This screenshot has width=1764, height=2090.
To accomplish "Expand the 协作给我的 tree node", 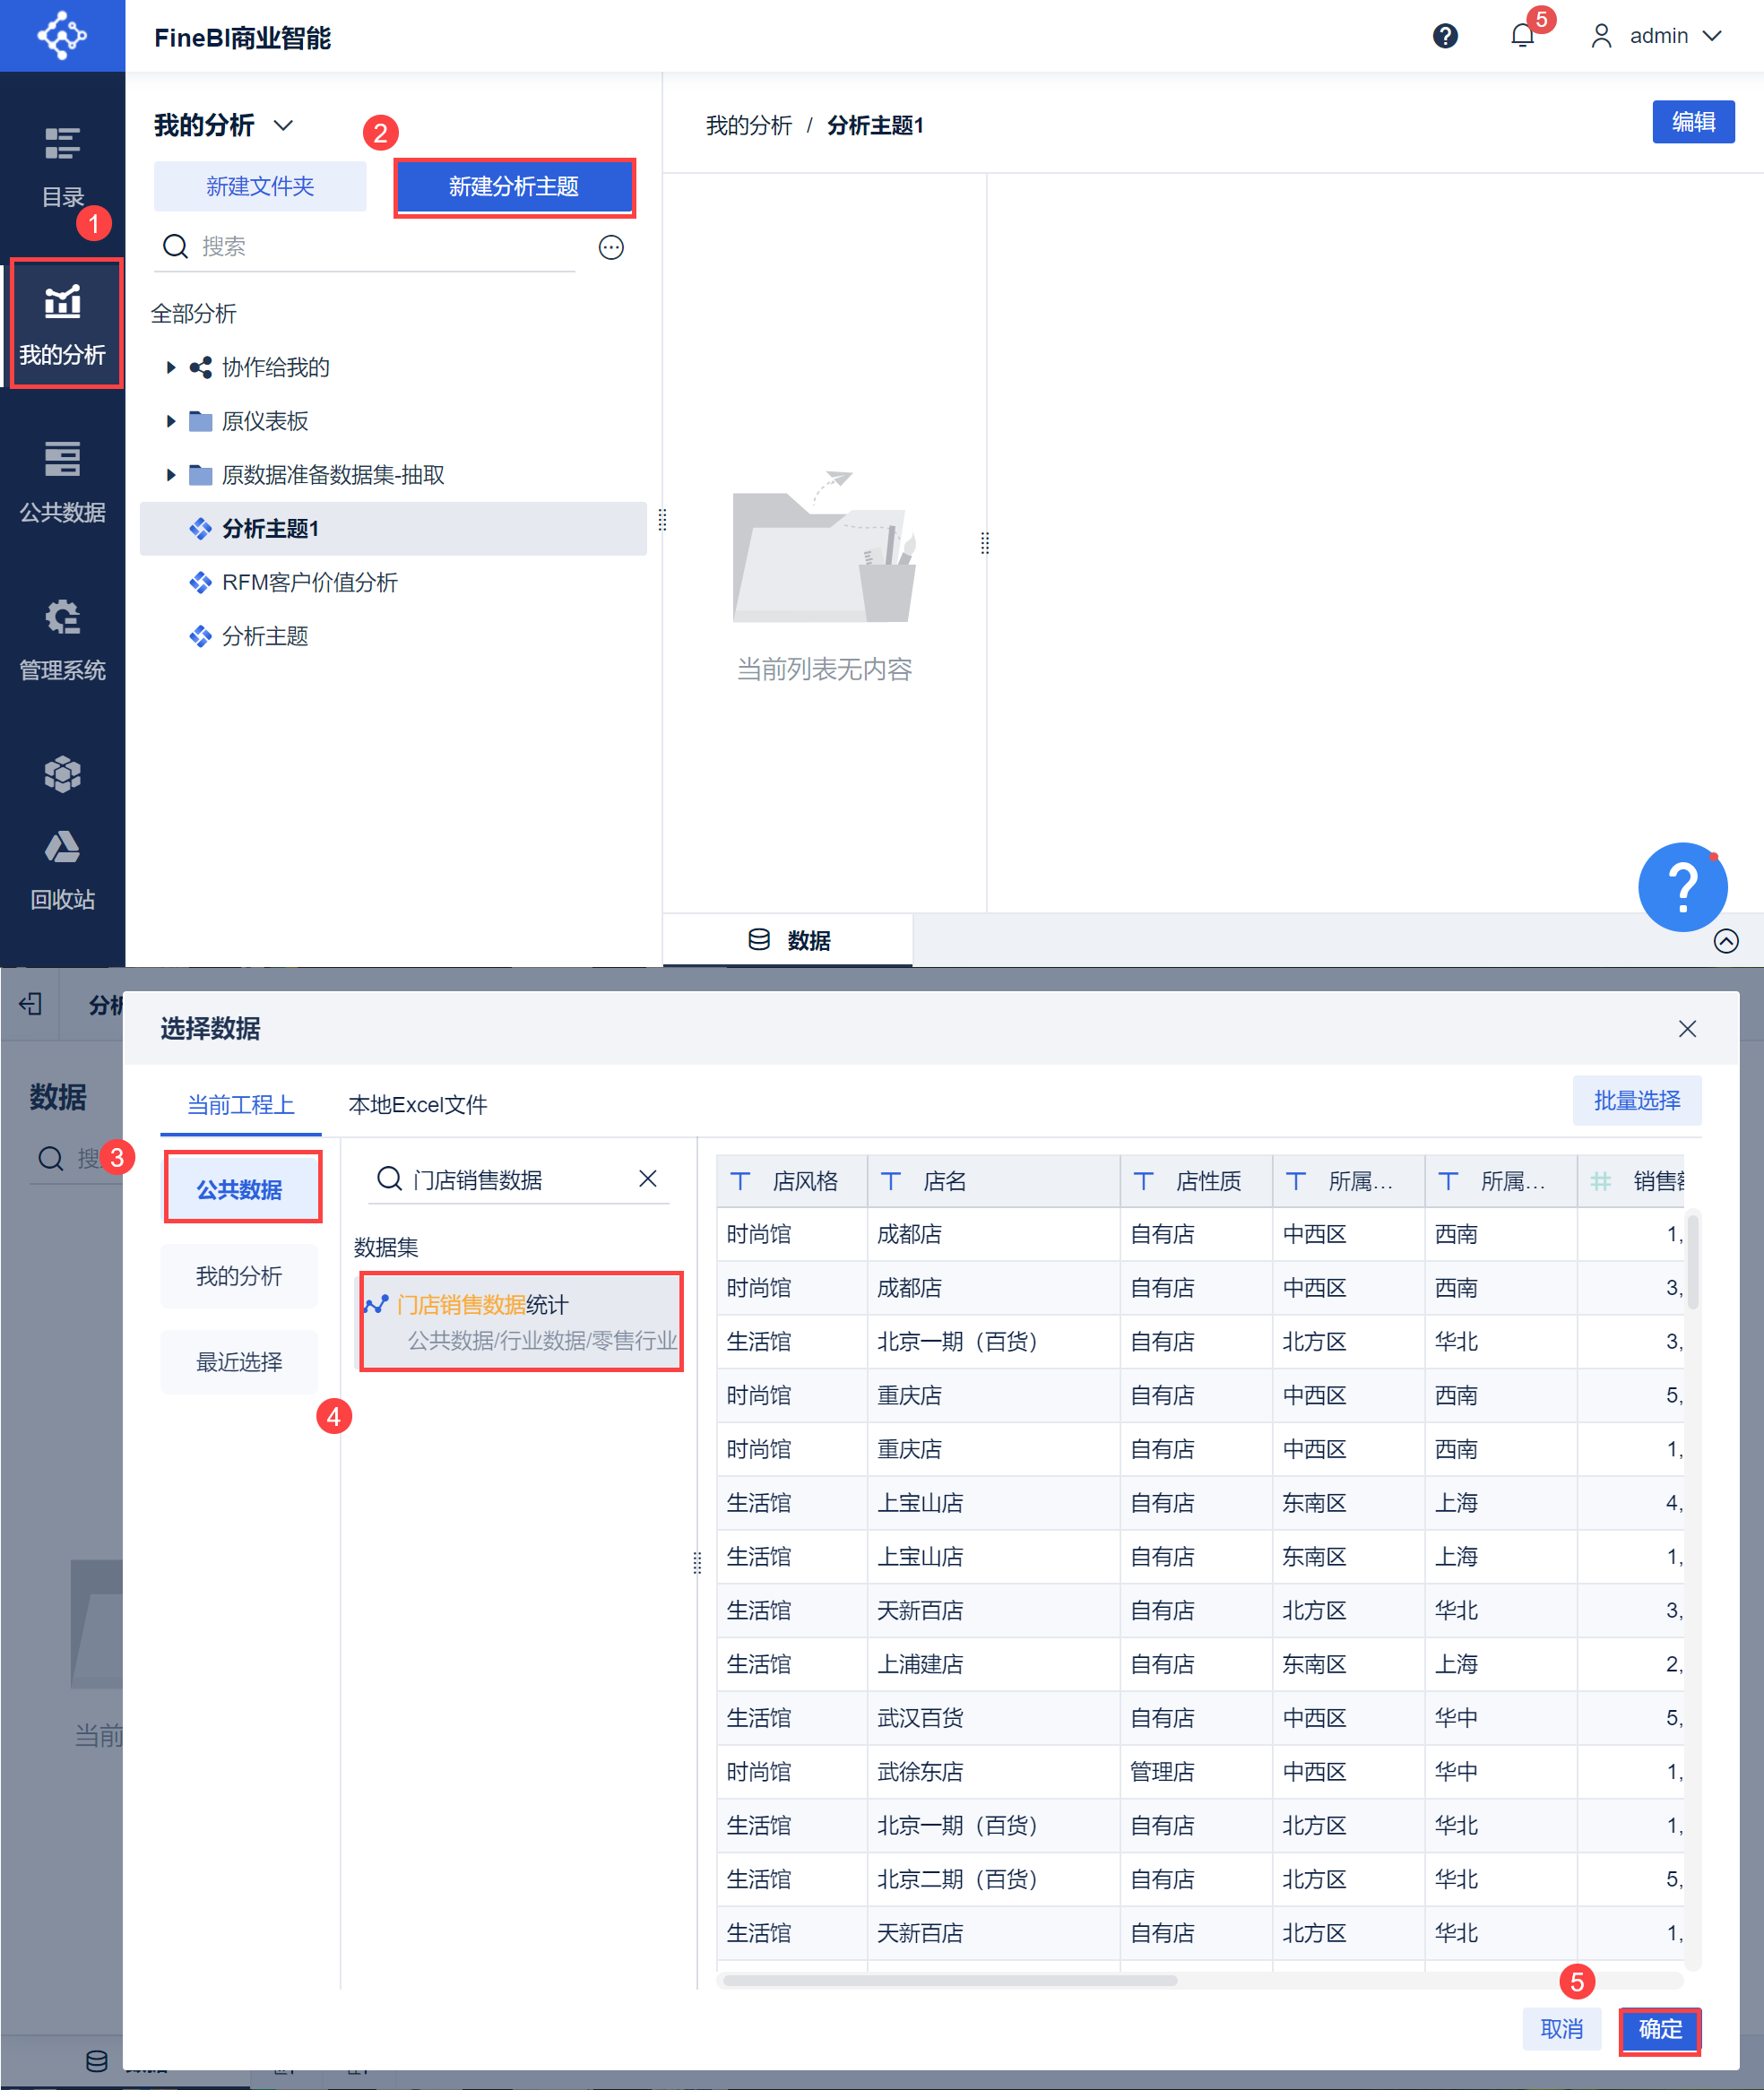I will click(x=171, y=368).
